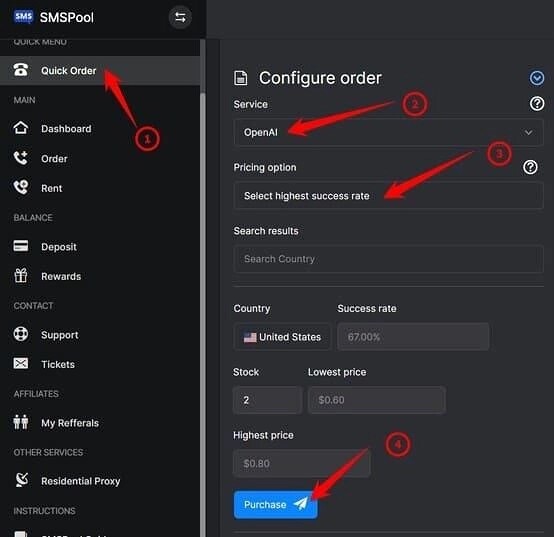Click the Search results label

266,231
